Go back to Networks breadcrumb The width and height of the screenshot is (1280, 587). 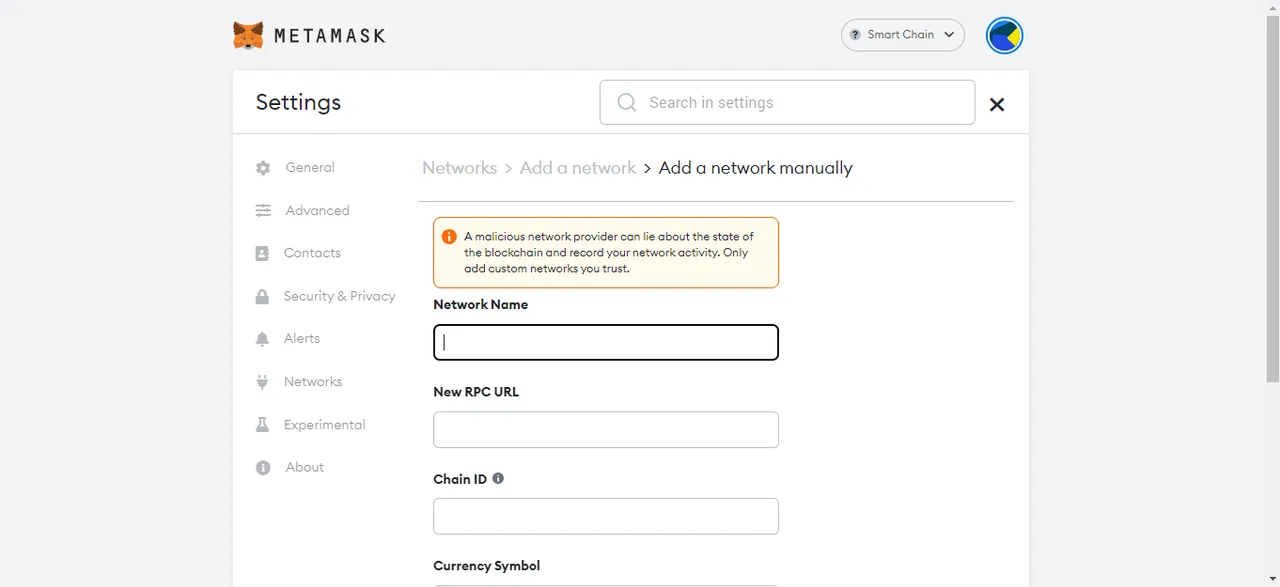460,168
